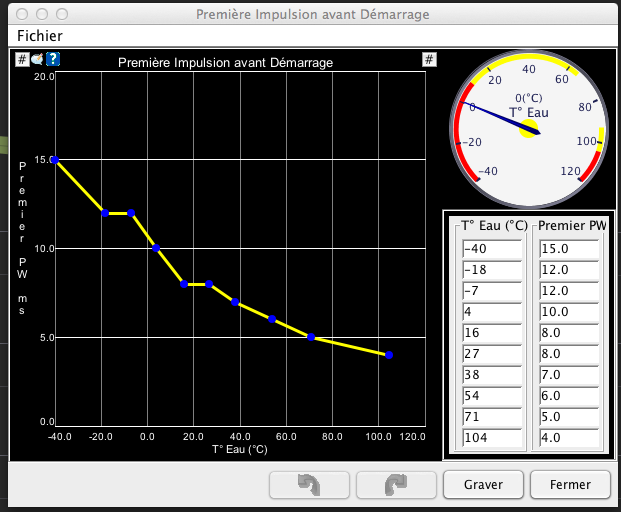Viewport: 621px width, 512px height.
Task: Click the # icon at top-left of graph
Action: click(22, 59)
